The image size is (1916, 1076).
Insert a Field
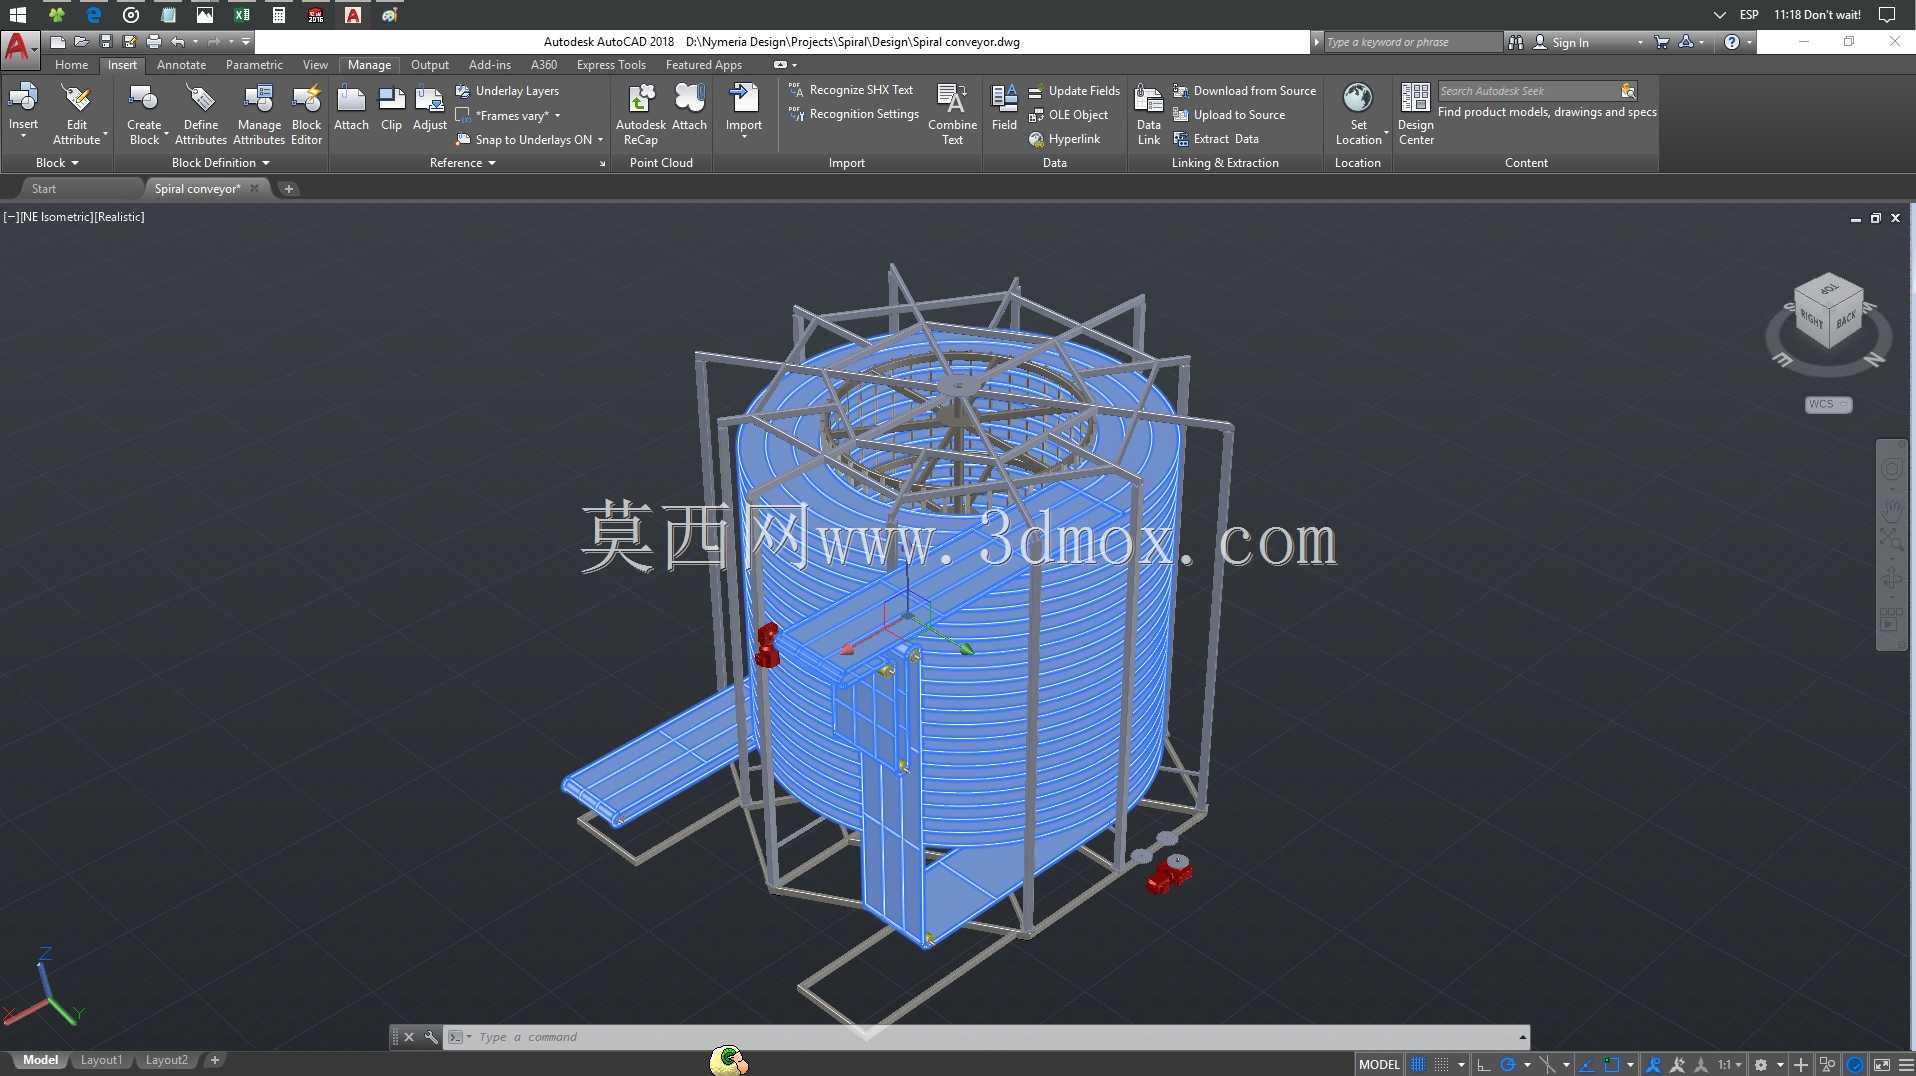click(x=1004, y=108)
